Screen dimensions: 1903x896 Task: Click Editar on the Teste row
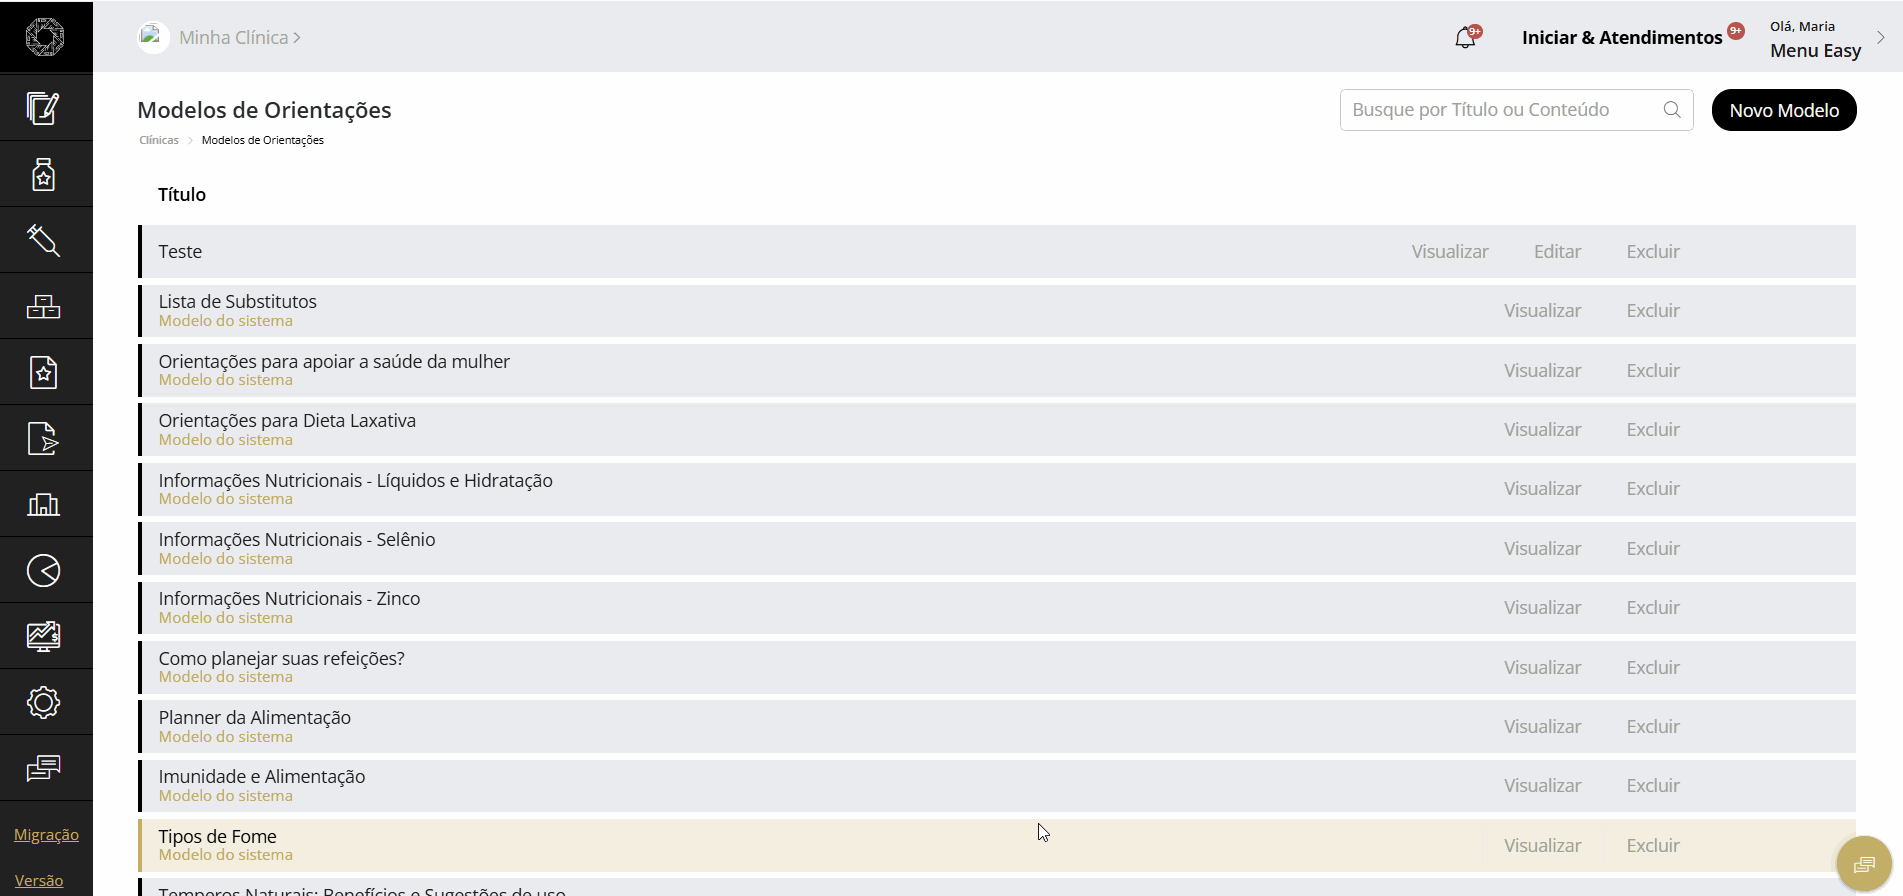click(x=1557, y=252)
